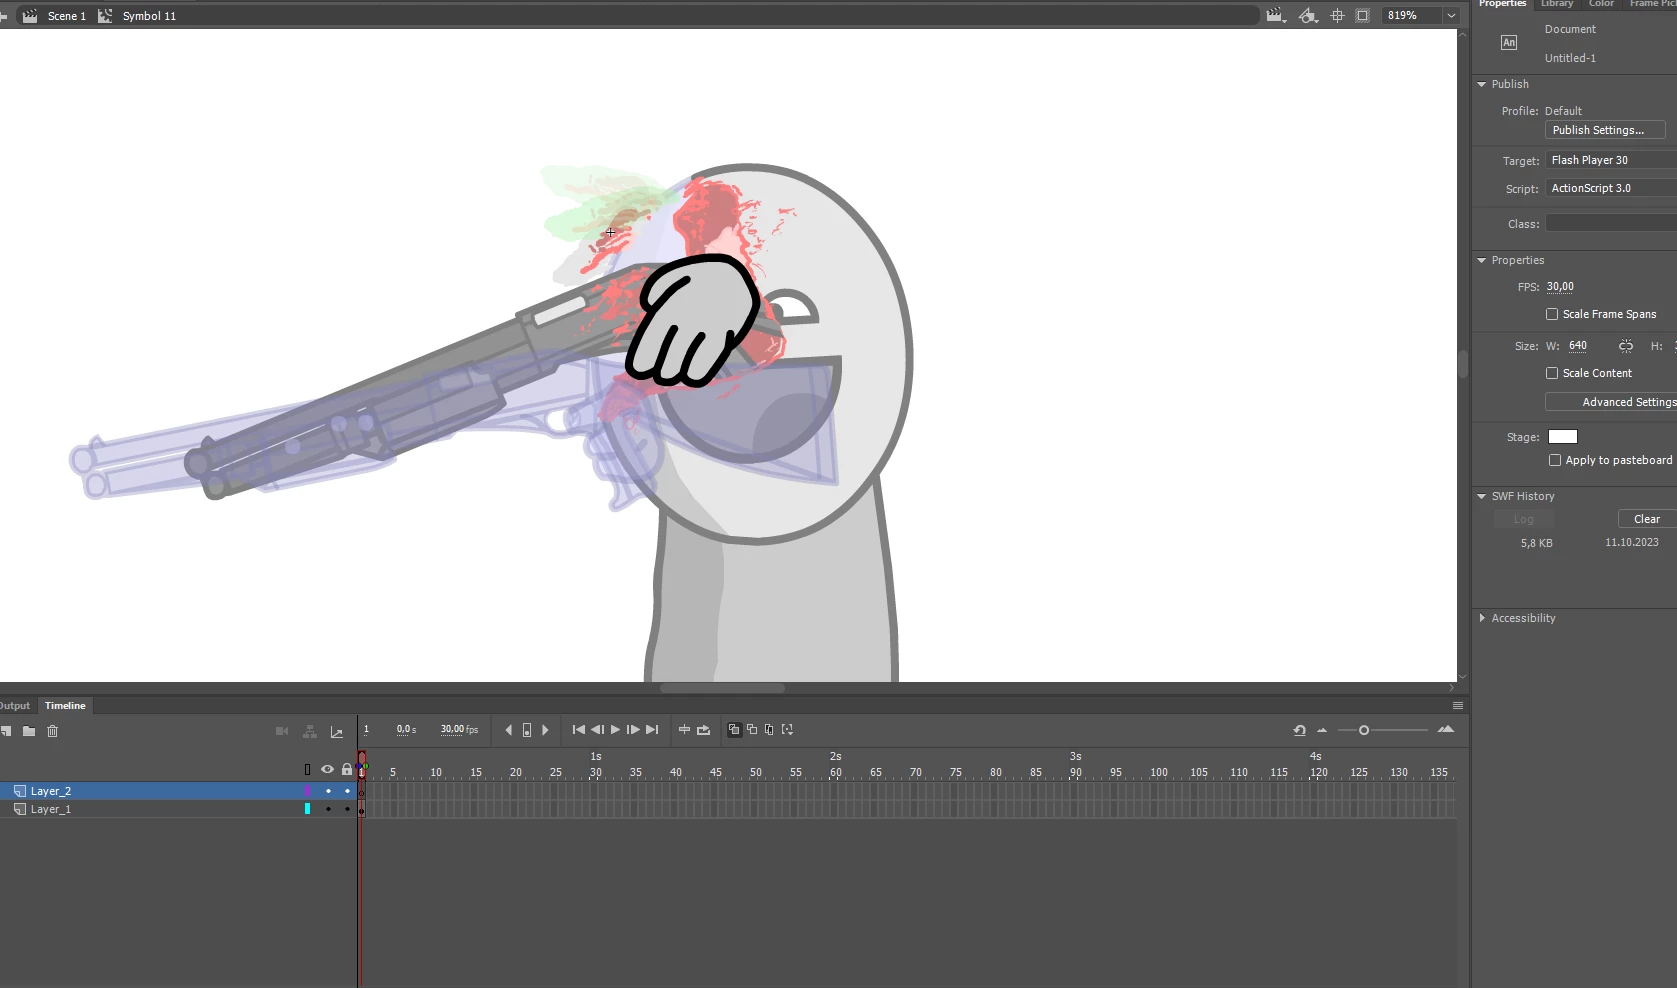Insert keyframe using the center keyframe button
Screen dimensions: 1677x988
click(x=527, y=730)
